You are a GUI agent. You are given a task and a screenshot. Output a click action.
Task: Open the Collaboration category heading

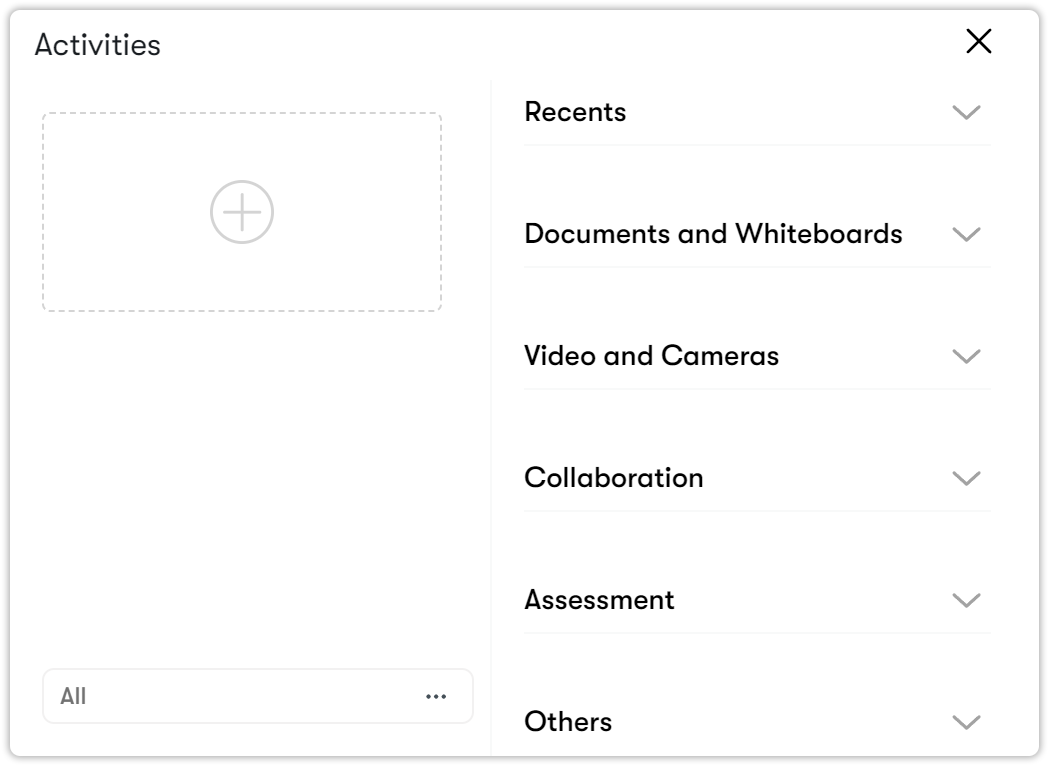(x=613, y=478)
